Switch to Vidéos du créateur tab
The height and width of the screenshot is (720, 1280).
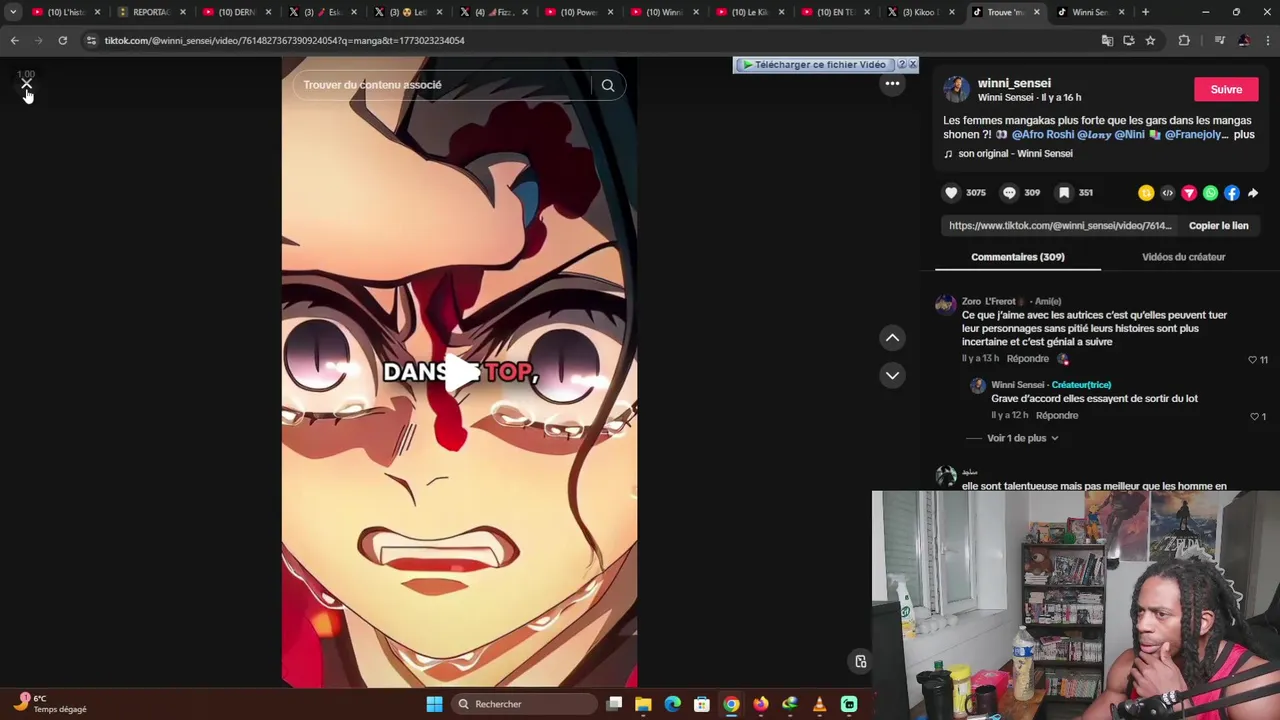(1183, 257)
